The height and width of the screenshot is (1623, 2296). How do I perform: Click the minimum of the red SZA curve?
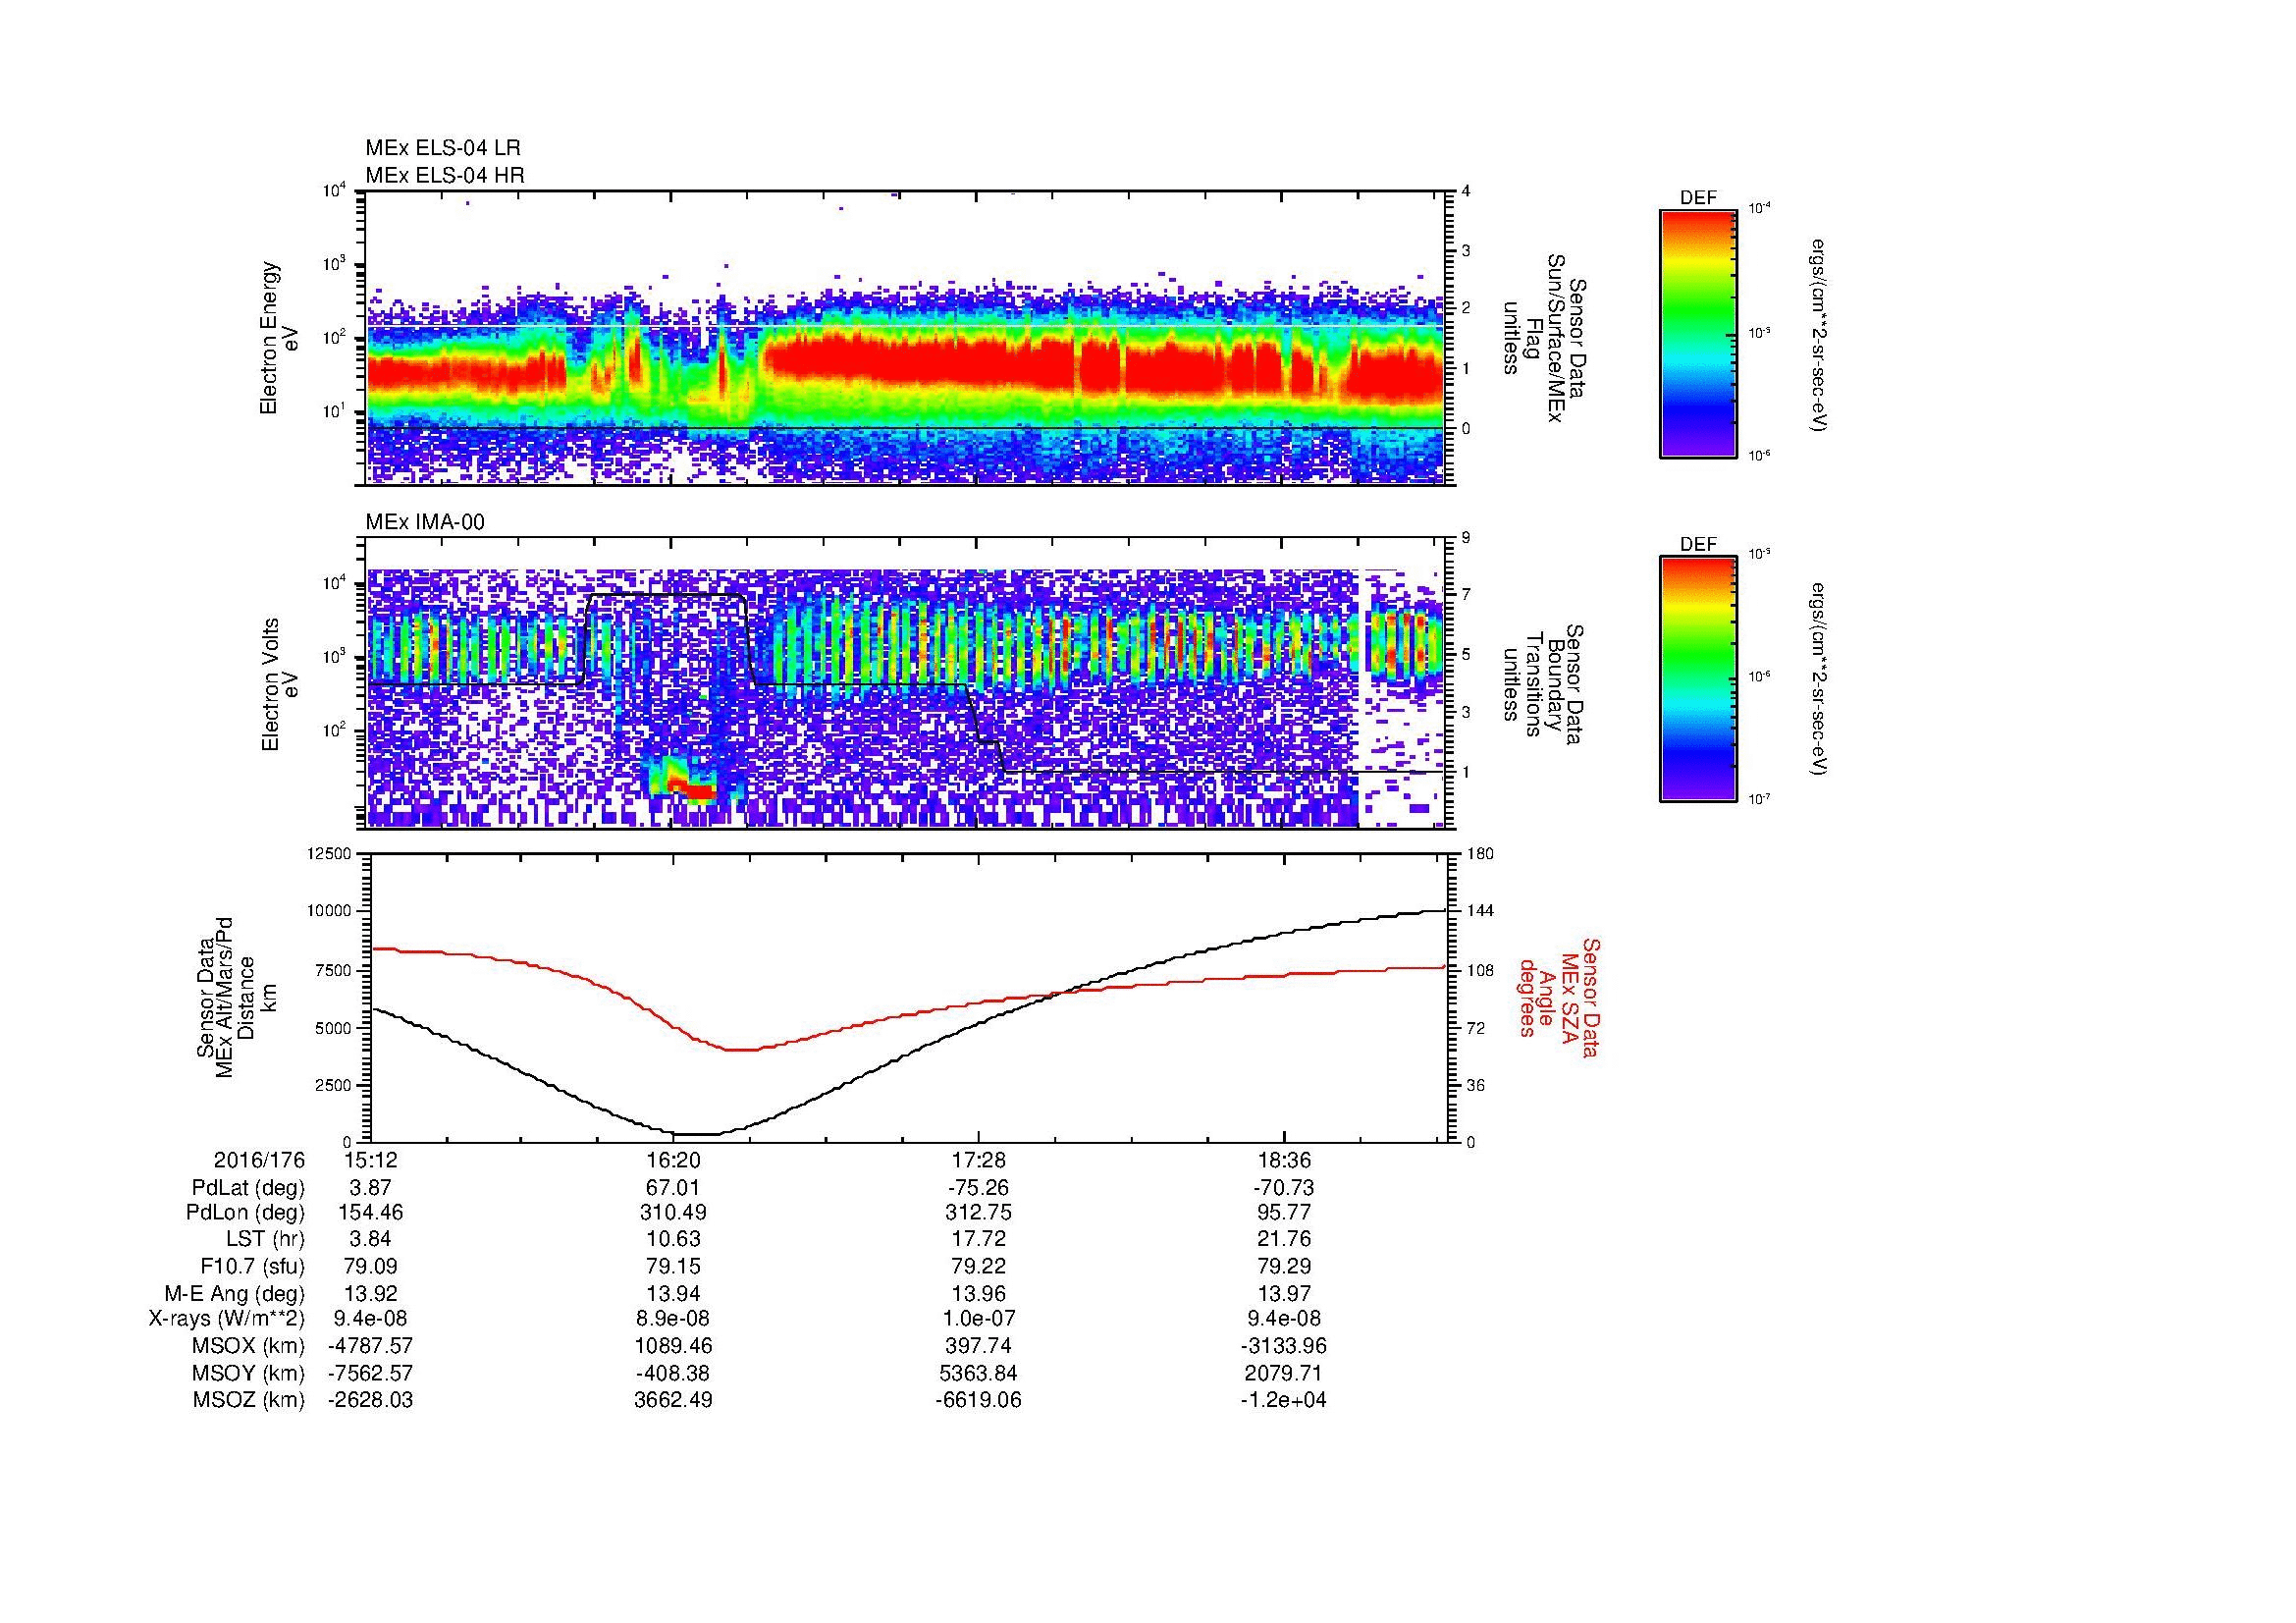pos(742,1050)
